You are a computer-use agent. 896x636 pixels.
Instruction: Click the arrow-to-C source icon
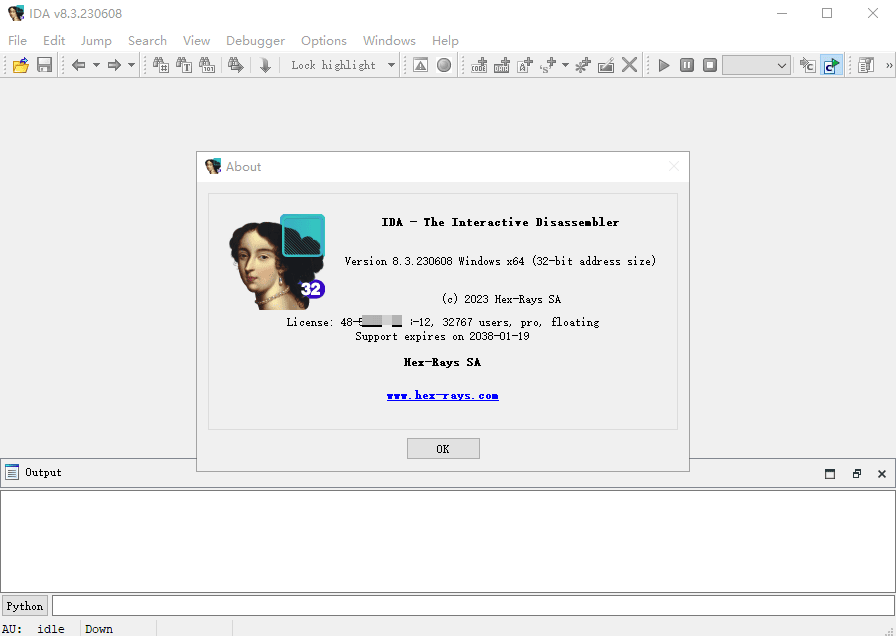[807, 65]
